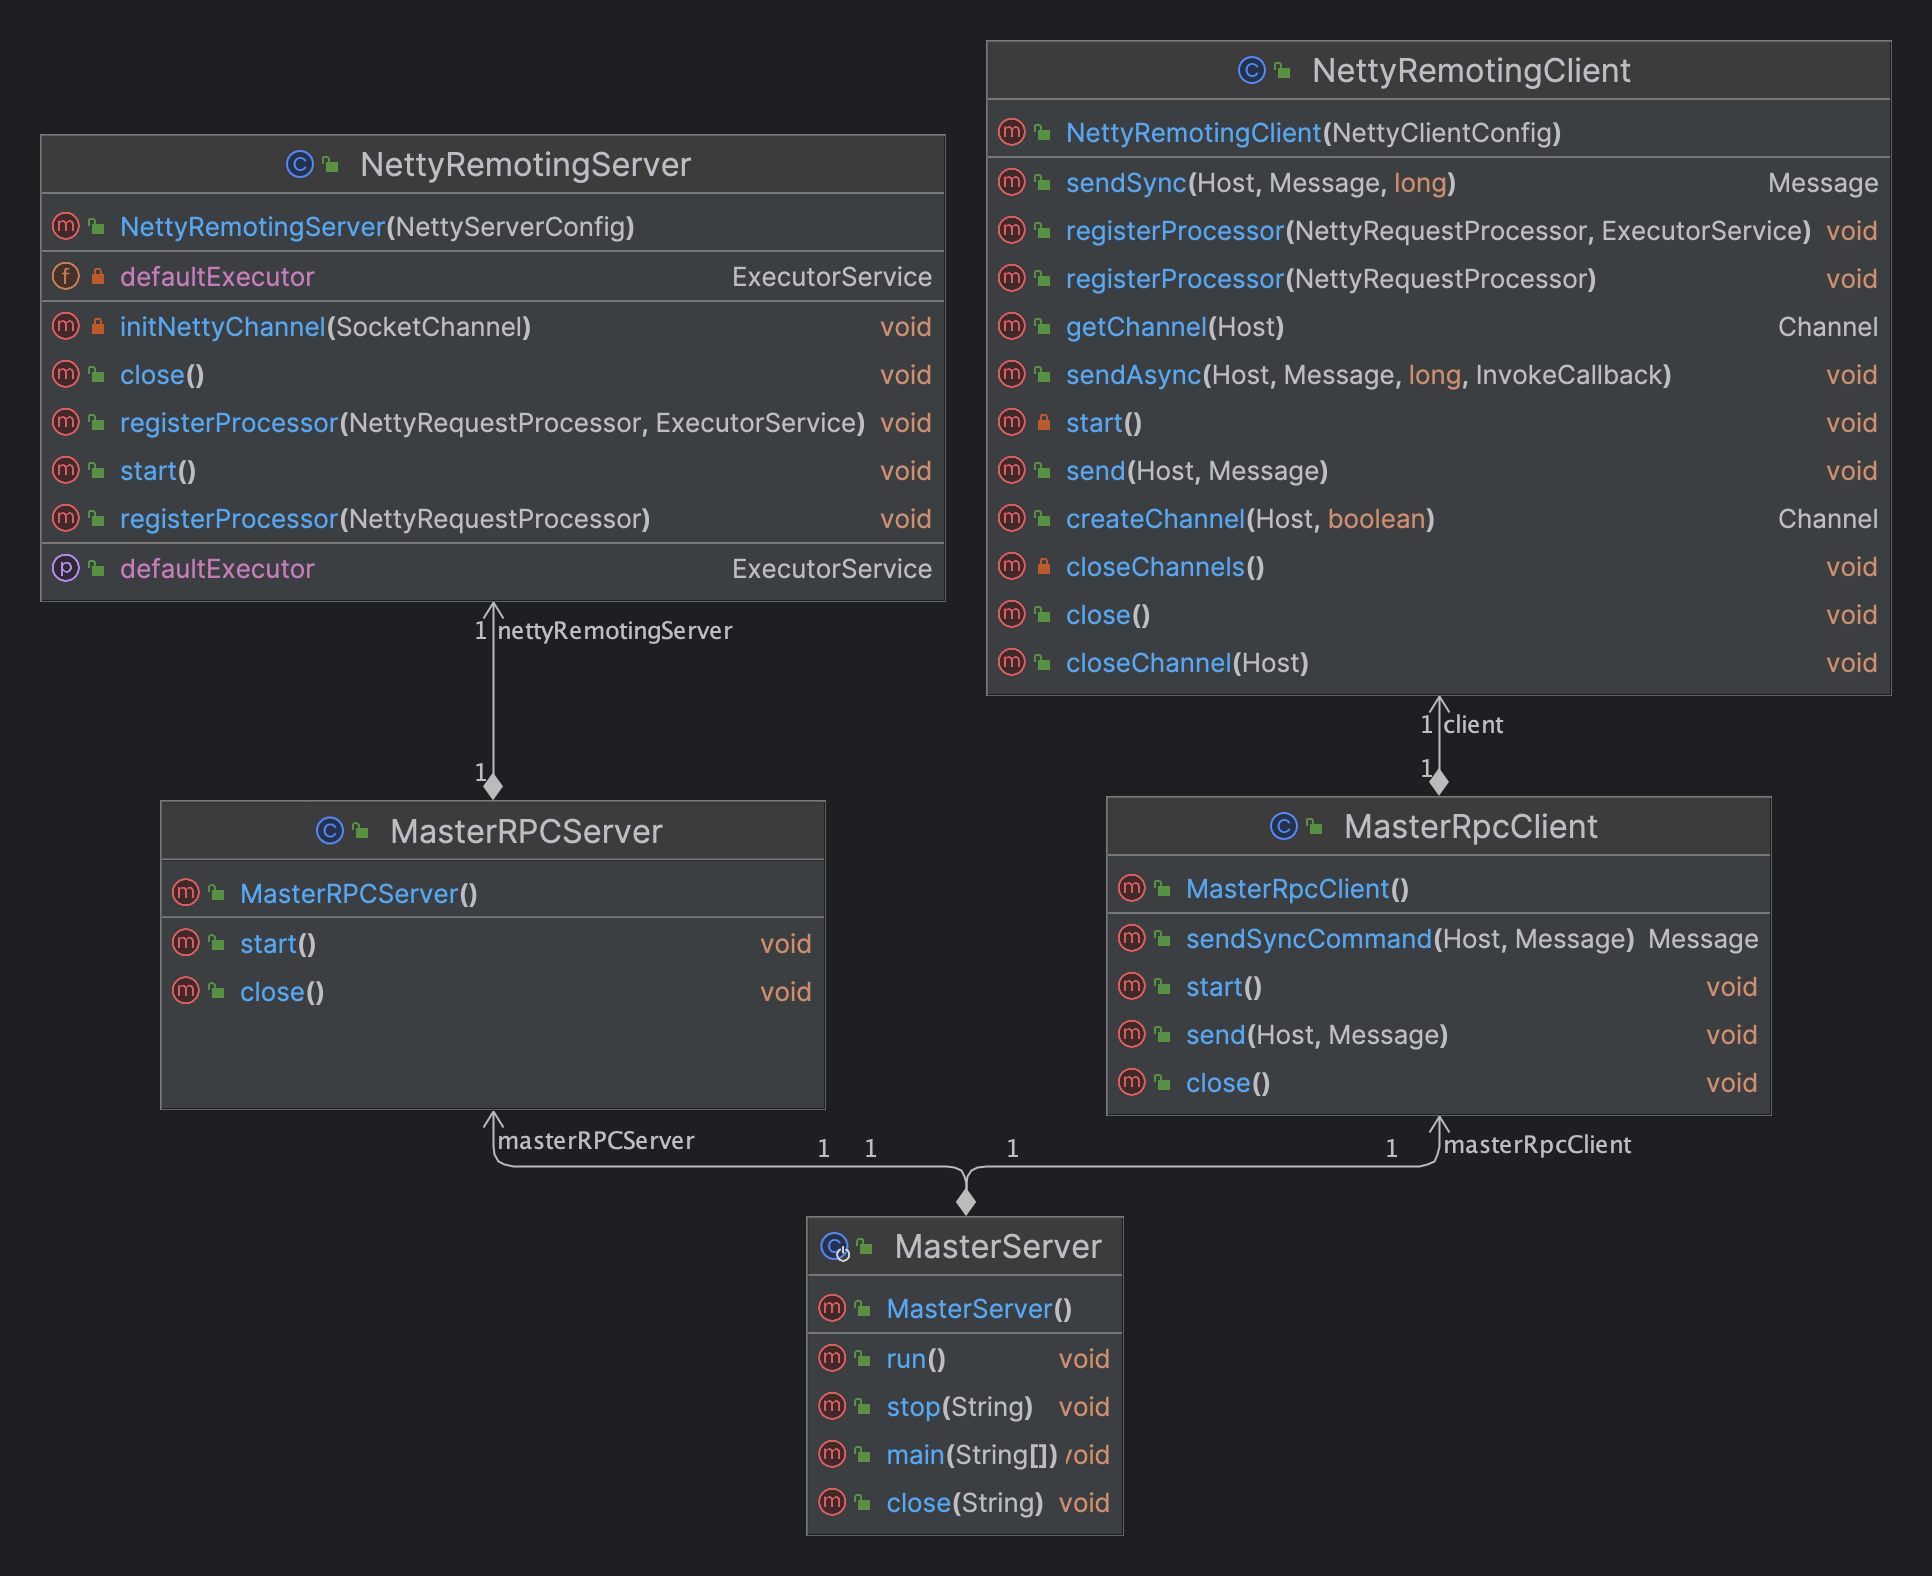Click the defaultExecutor field icon

(x=66, y=276)
